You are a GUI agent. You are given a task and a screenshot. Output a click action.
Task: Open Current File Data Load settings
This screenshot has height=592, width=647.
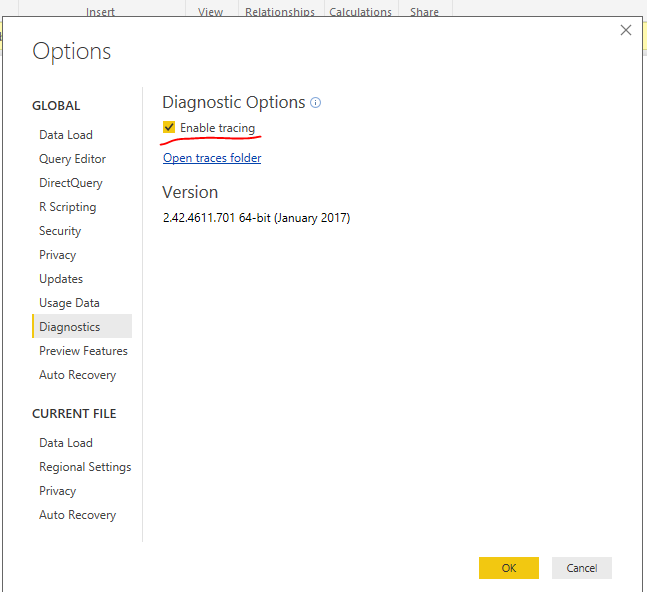tap(66, 443)
